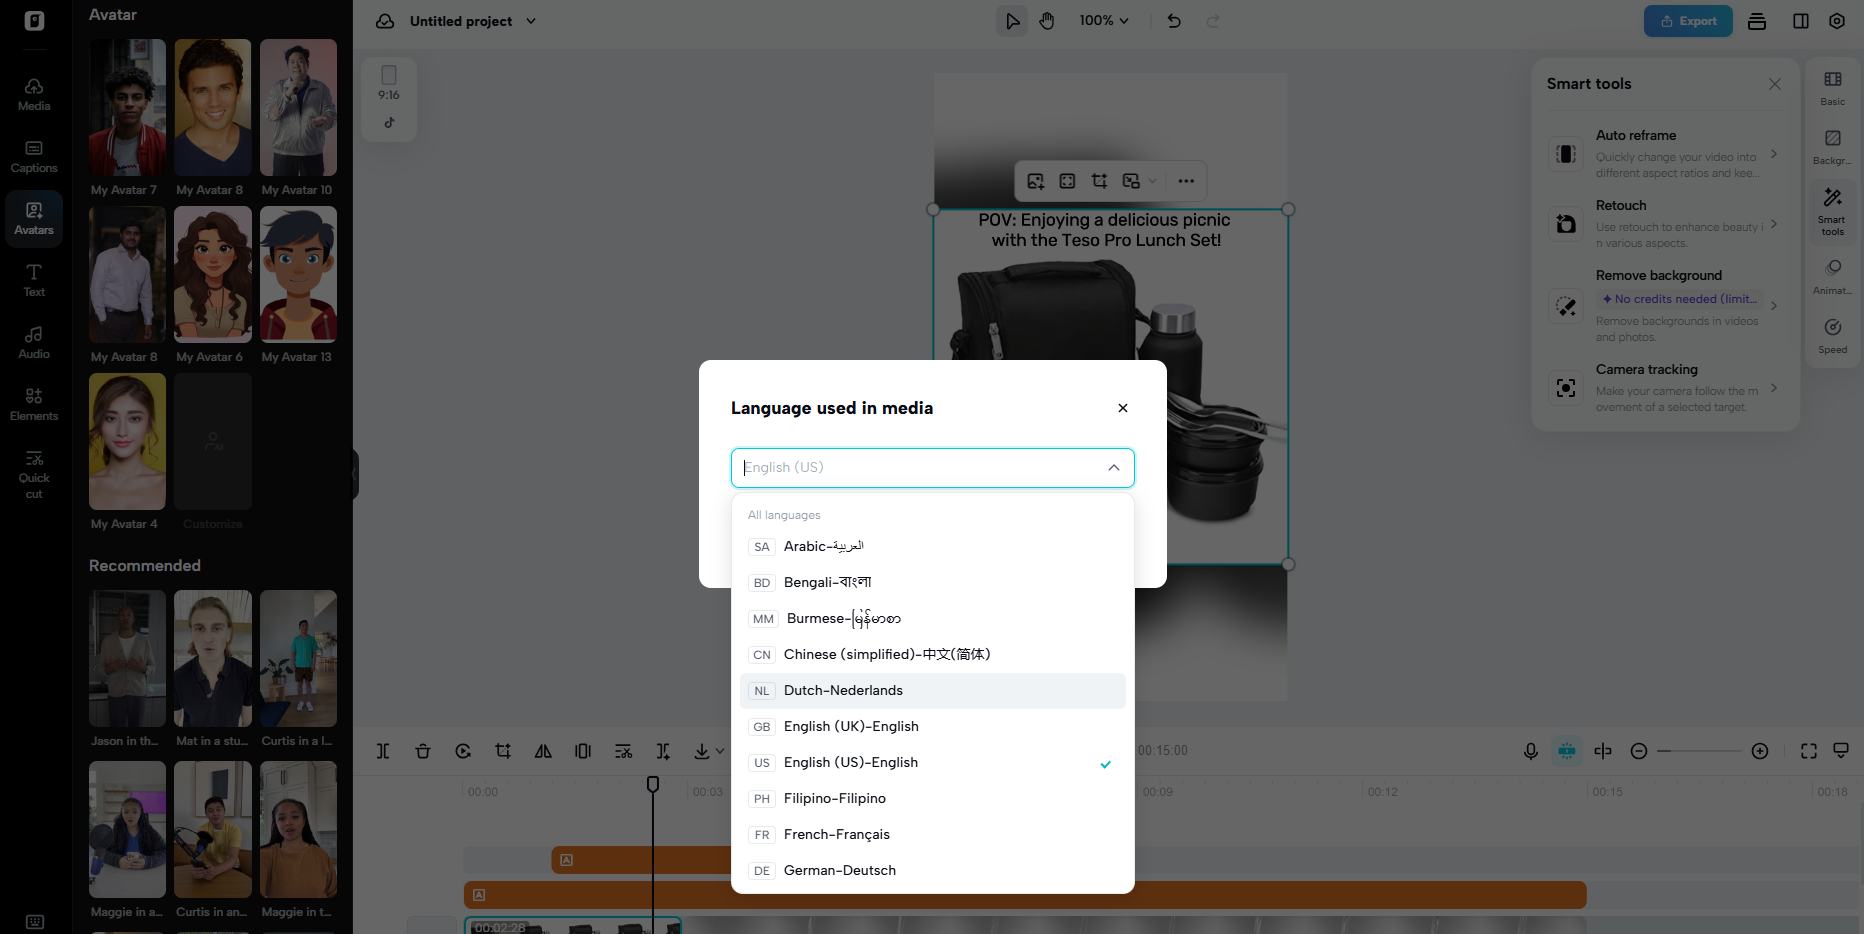
Task: Click the reverse playback icon in timeline toolbar
Action: (x=463, y=751)
